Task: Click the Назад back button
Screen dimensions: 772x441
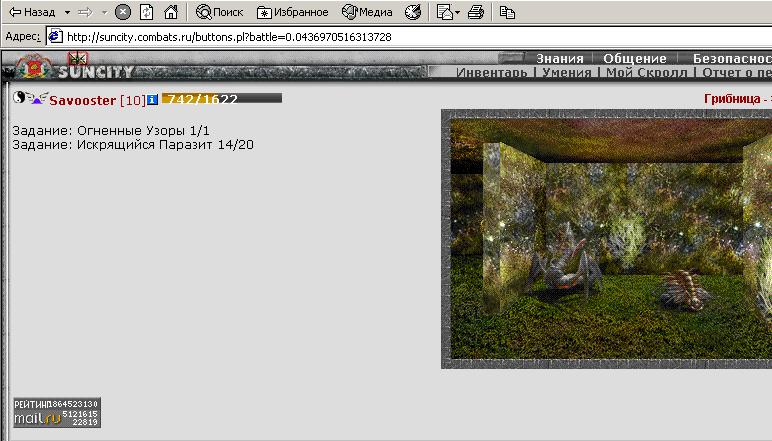Action: pyautogui.click(x=32, y=12)
